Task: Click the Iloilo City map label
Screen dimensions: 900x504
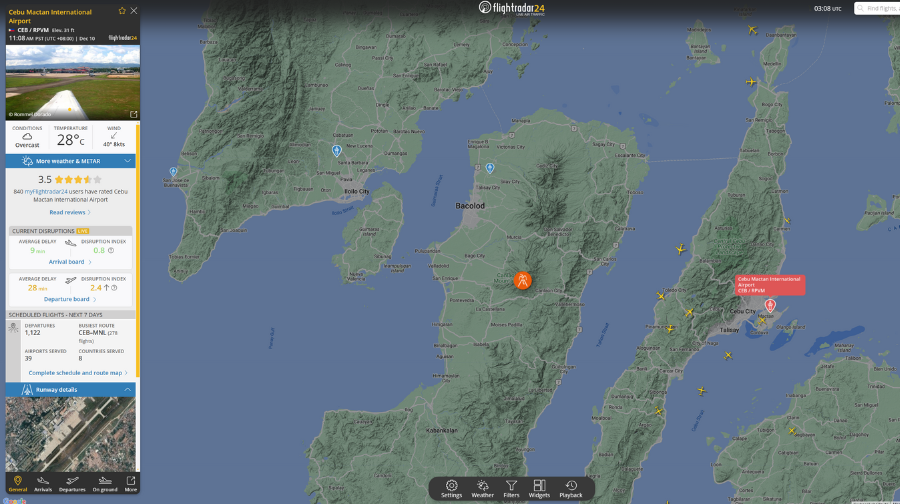Action: coord(356,191)
